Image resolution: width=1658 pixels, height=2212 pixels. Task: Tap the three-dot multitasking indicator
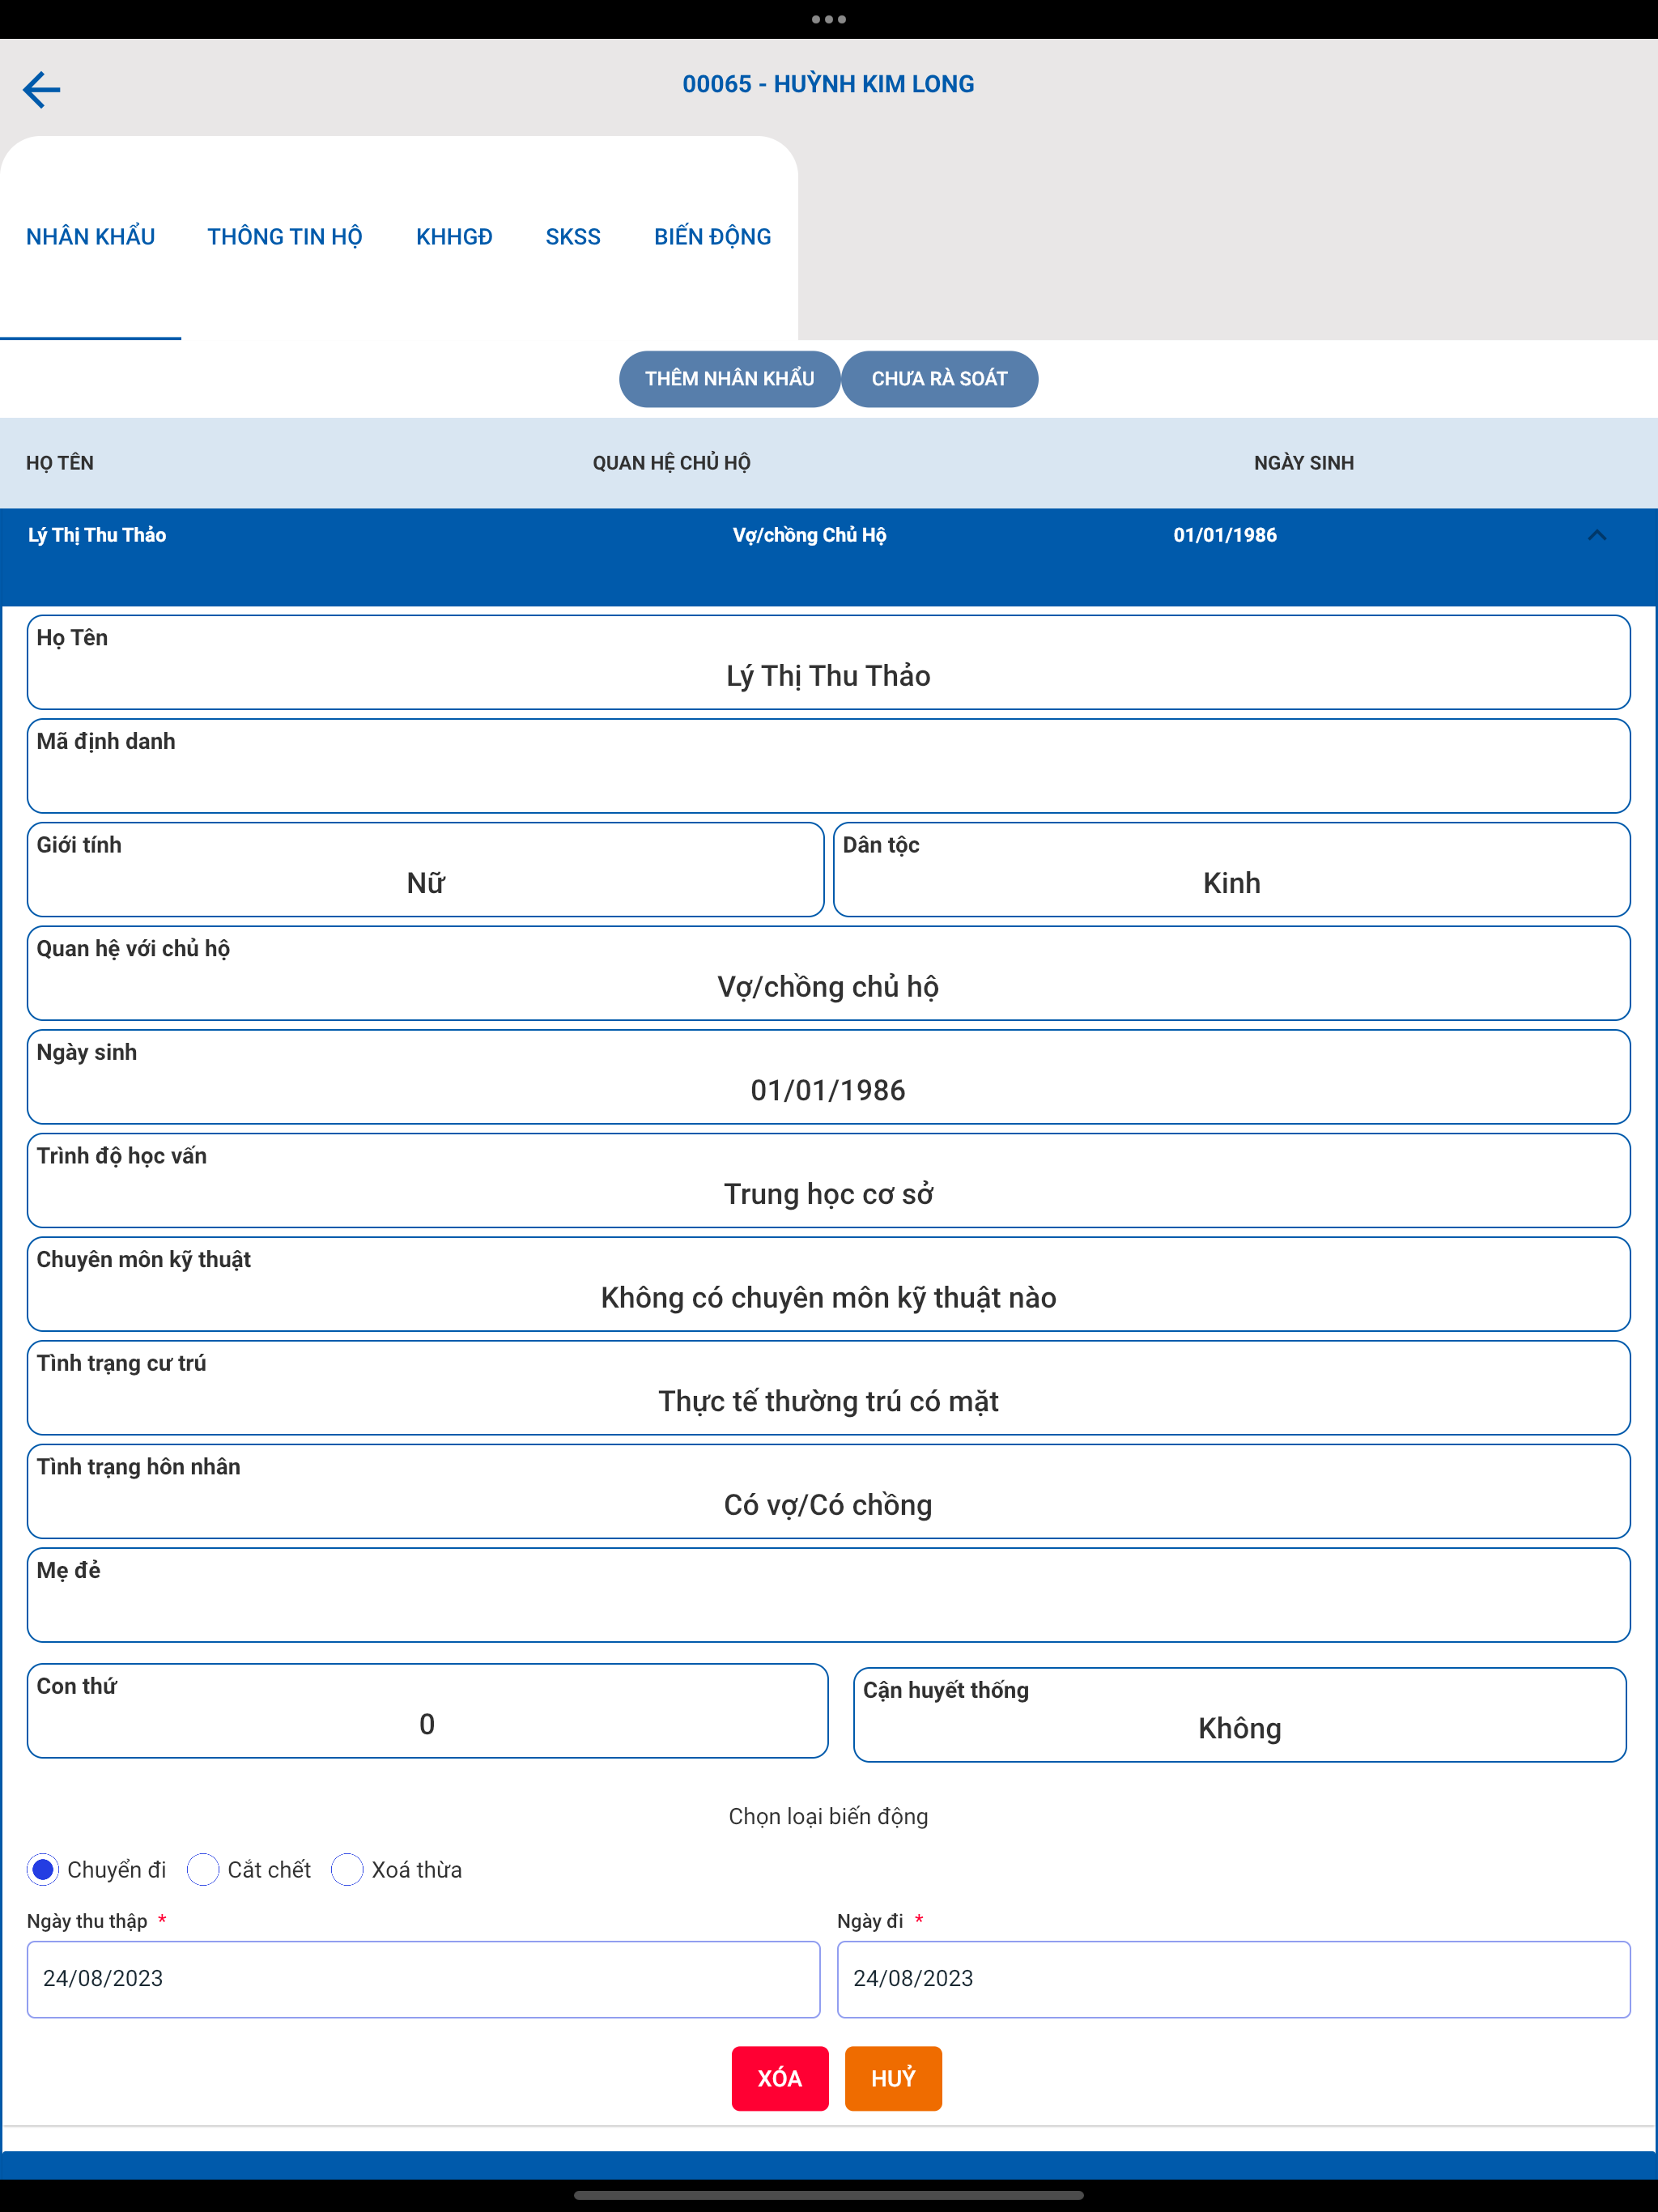829,19
